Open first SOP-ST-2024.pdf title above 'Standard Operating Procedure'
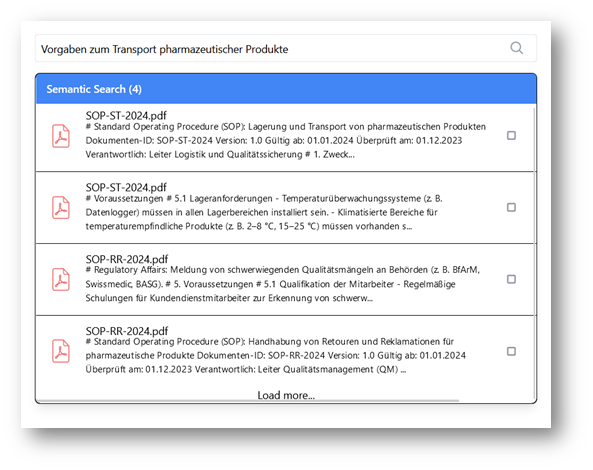 click(126, 116)
